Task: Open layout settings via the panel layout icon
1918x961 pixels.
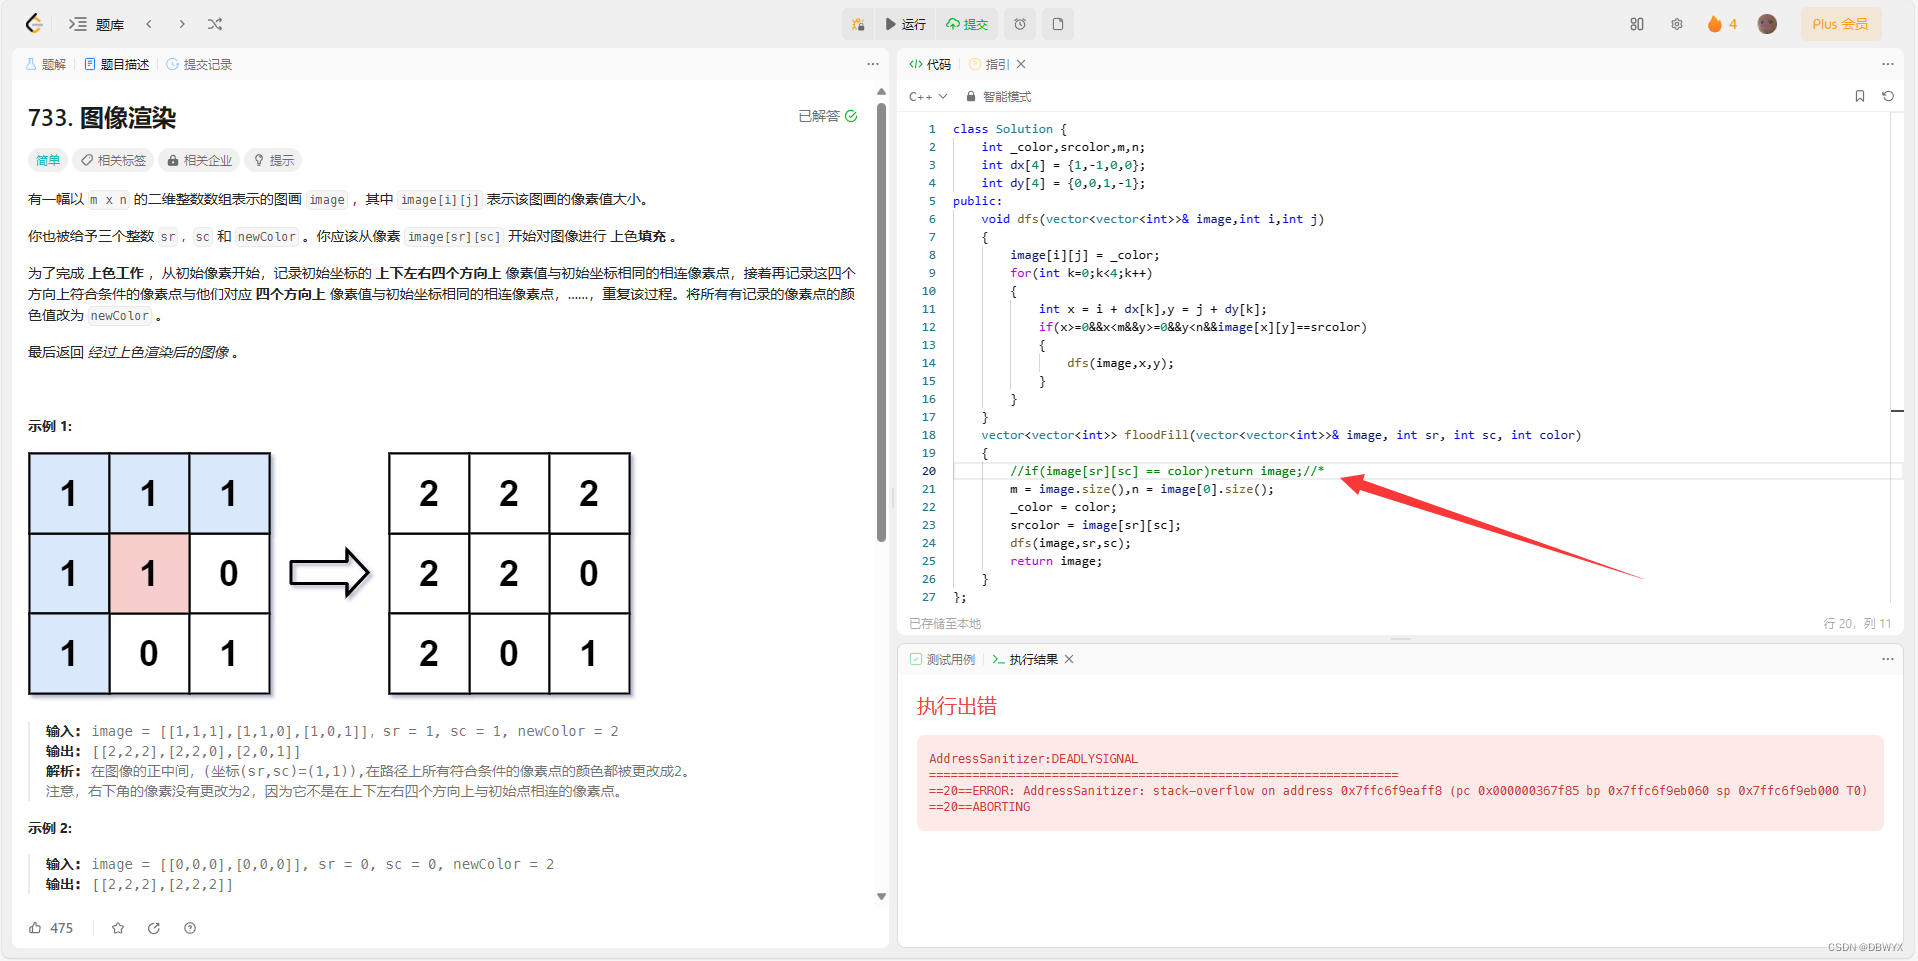Action: [1636, 24]
